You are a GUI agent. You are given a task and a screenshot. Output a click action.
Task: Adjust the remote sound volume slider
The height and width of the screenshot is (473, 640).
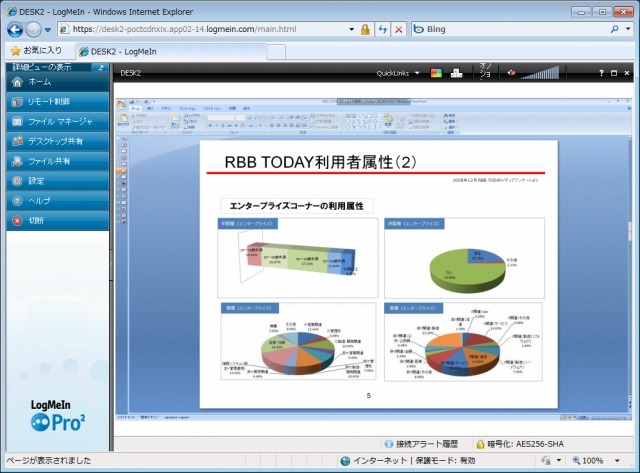[540, 73]
